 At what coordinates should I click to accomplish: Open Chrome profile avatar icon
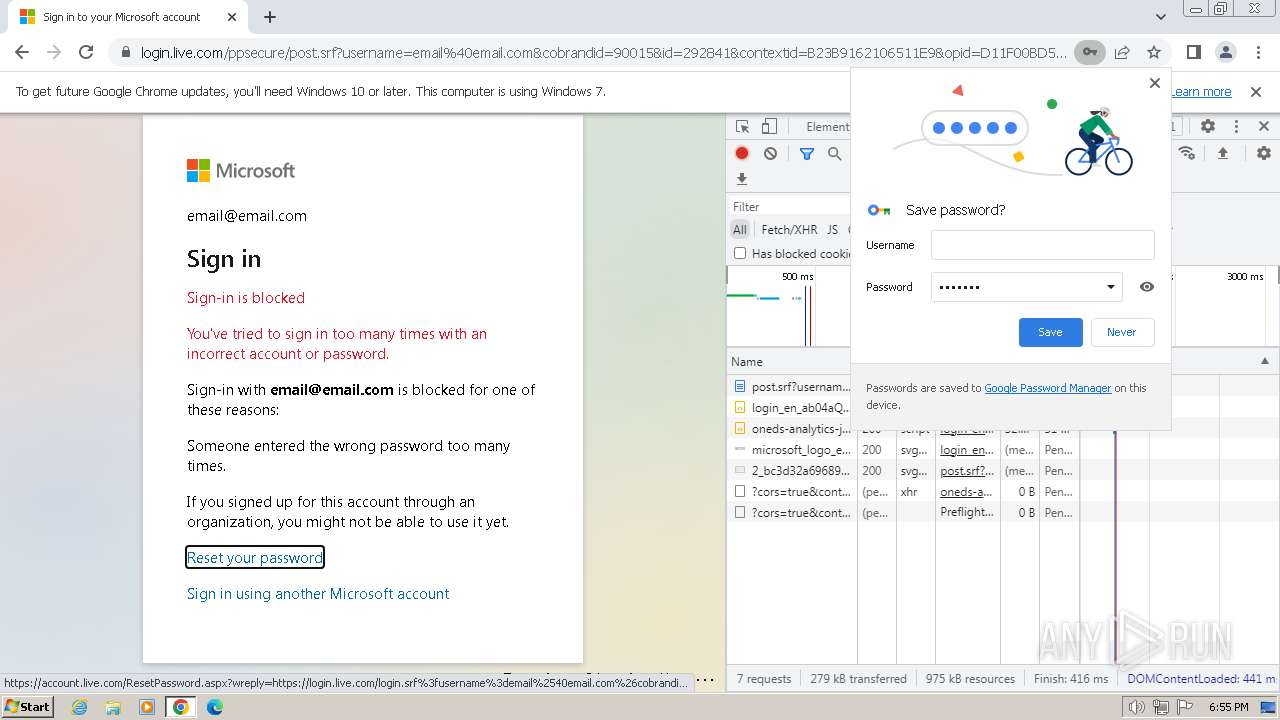[1225, 52]
